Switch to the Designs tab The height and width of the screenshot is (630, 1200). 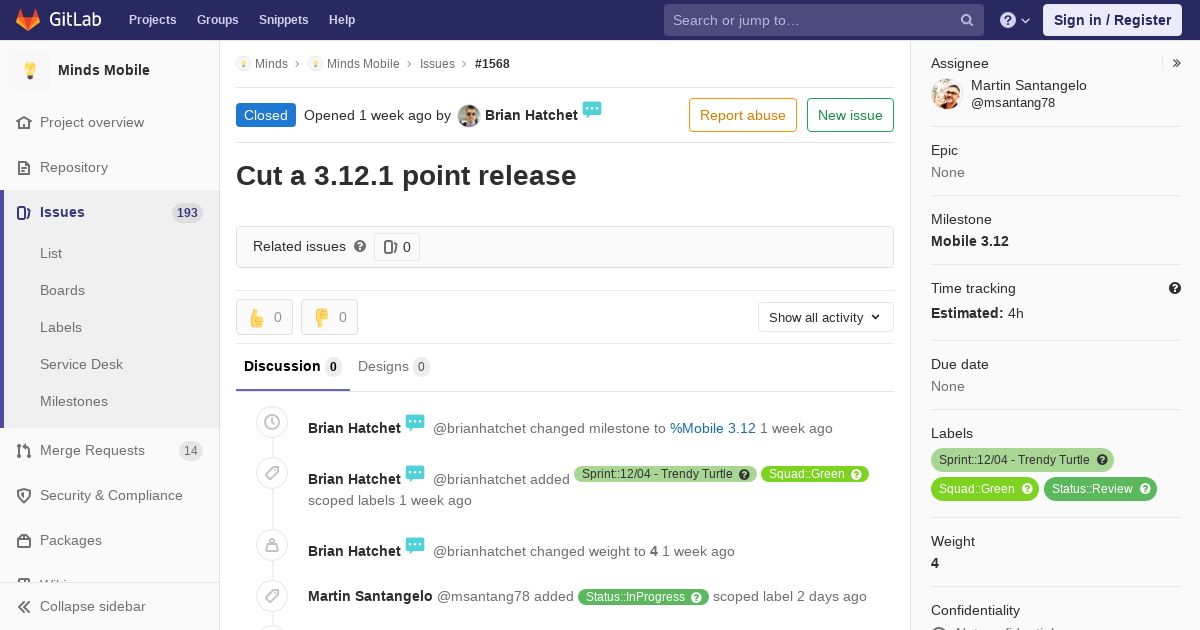(393, 367)
